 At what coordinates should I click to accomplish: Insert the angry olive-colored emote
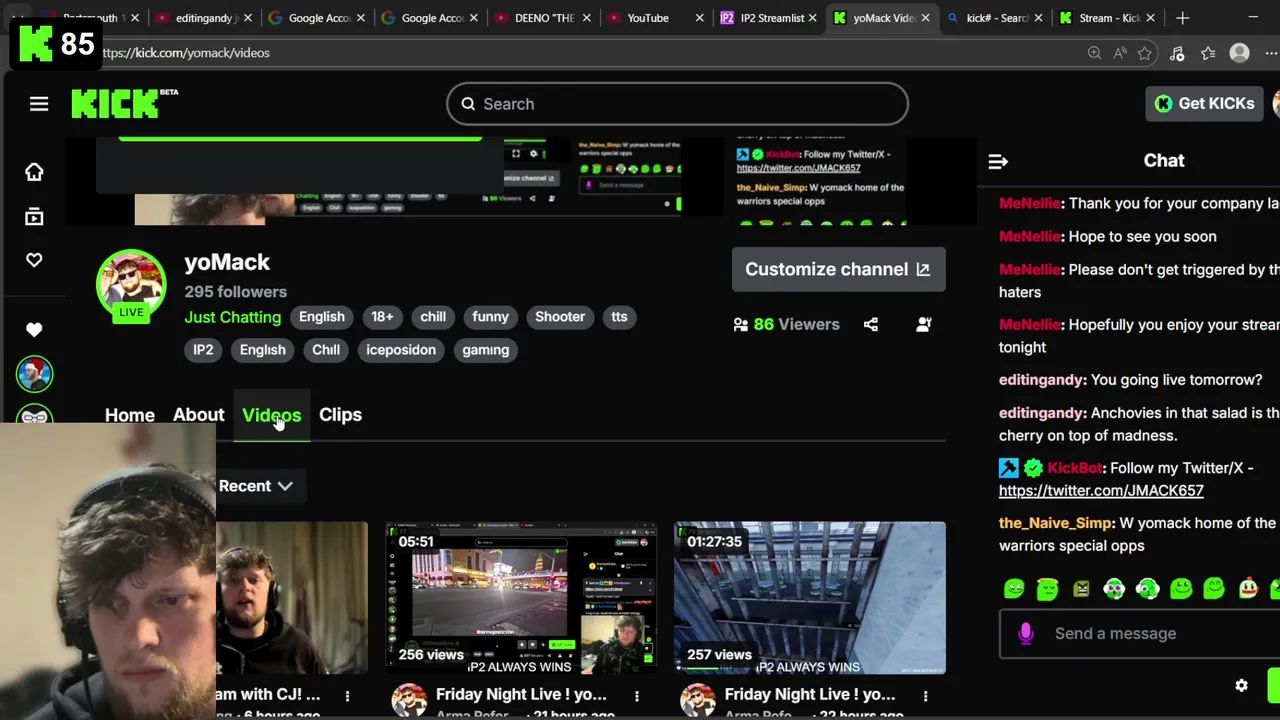1081,589
